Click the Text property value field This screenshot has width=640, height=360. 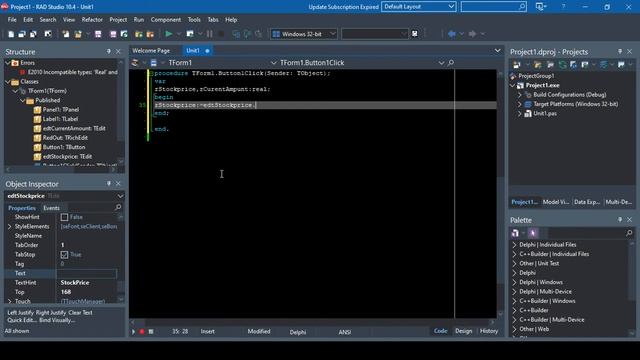[x=87, y=273]
